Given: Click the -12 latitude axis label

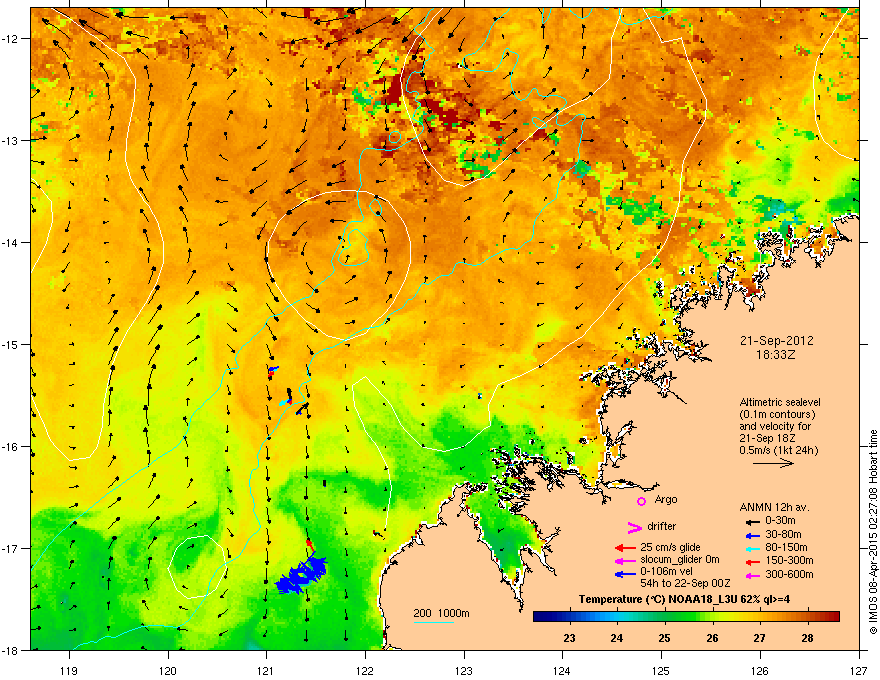Looking at the screenshot, I should click(x=12, y=38).
